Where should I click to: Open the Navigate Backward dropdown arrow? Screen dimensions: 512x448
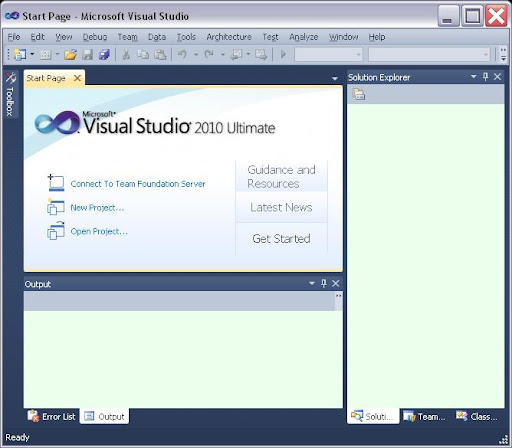tap(248, 54)
